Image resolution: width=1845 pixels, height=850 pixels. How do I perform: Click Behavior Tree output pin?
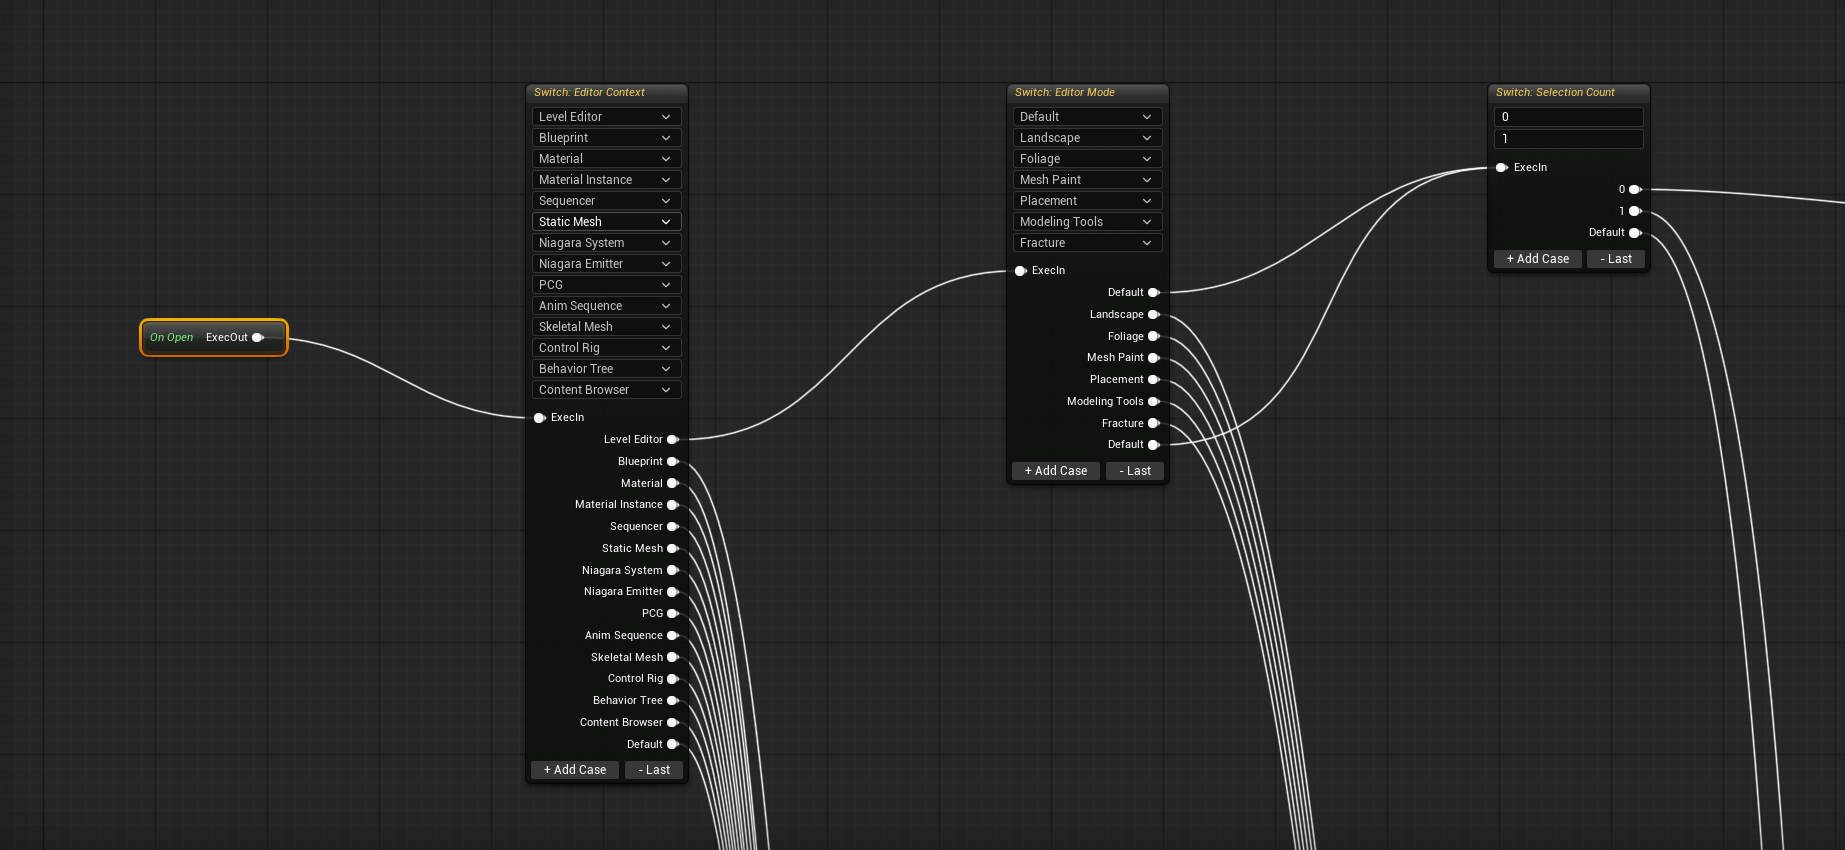pyautogui.click(x=673, y=701)
